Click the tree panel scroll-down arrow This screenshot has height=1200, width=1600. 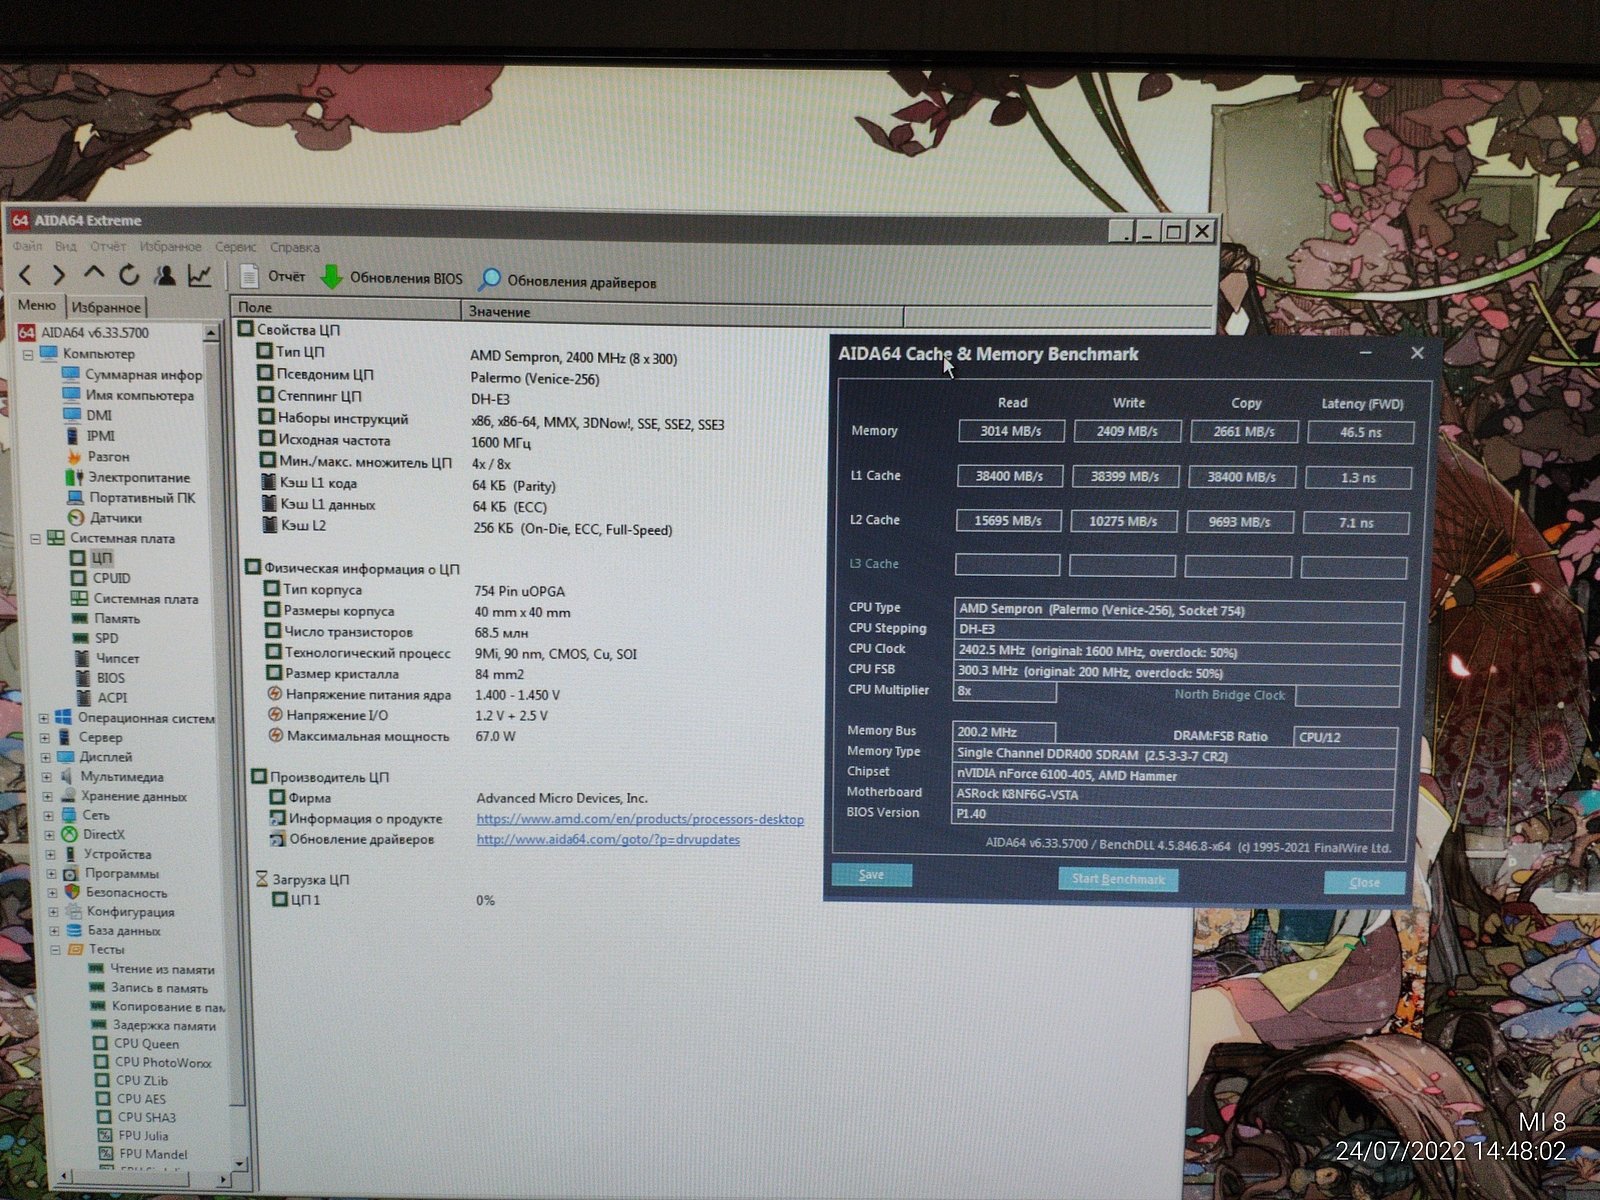[x=239, y=1164]
